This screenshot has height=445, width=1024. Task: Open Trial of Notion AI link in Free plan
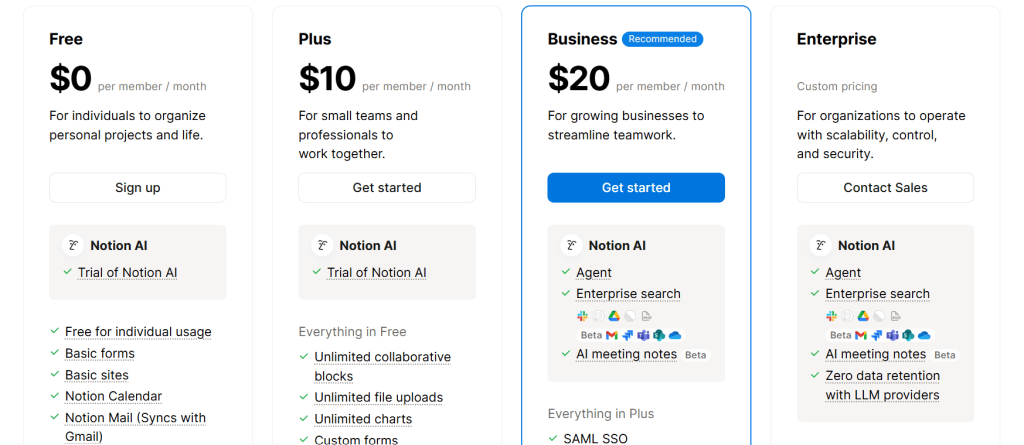coord(127,273)
